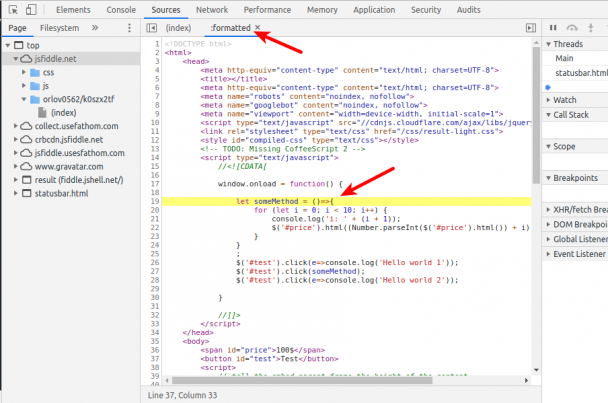
Task: Collapse the Threads section
Action: click(548, 44)
